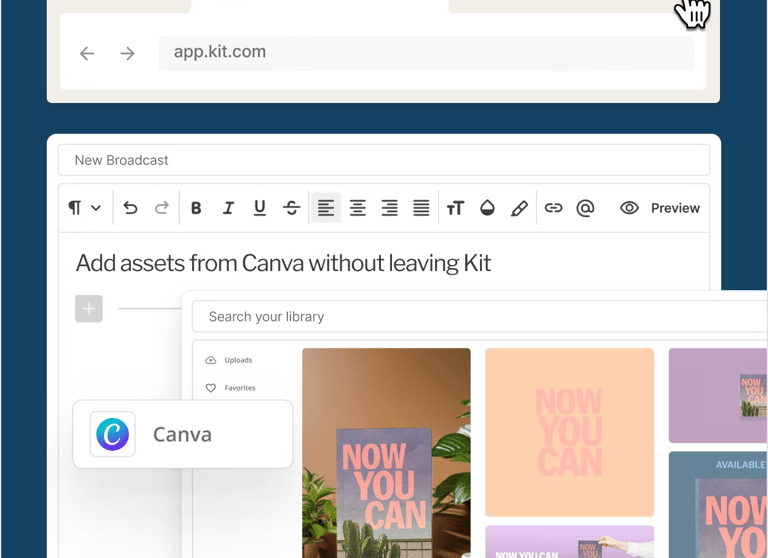Click the New Broadcast title field
This screenshot has height=558, width=768.
pos(384,160)
